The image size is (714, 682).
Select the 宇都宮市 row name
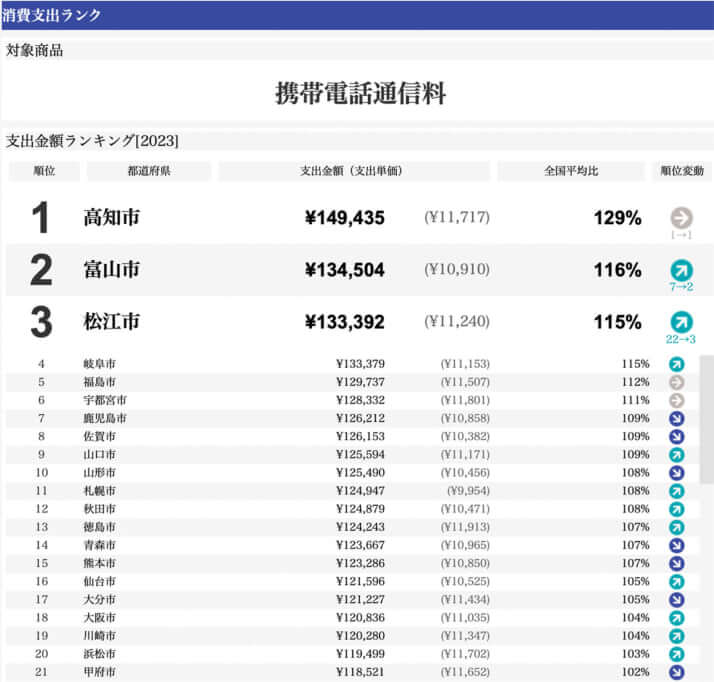click(x=104, y=400)
